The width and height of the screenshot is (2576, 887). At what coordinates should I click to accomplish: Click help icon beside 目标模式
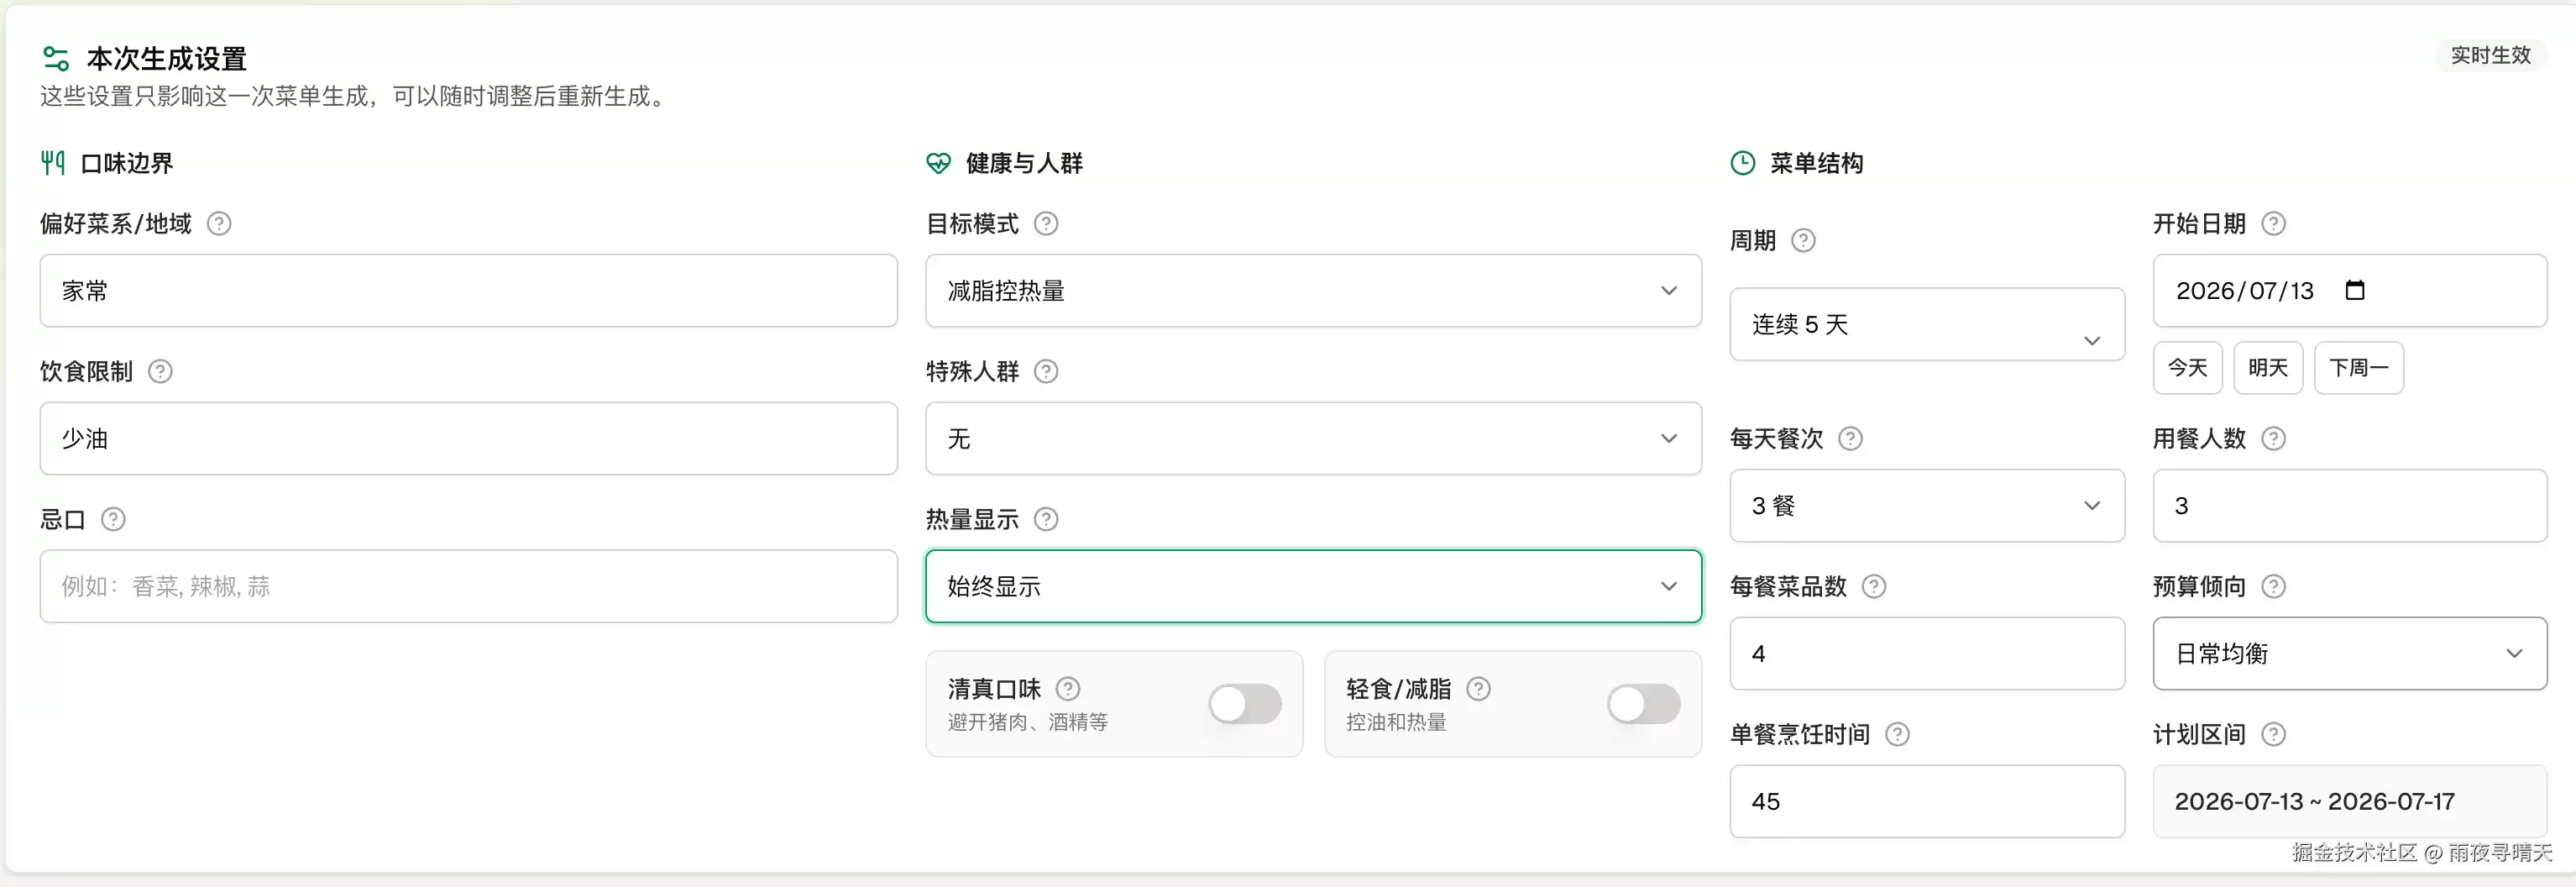[1045, 223]
